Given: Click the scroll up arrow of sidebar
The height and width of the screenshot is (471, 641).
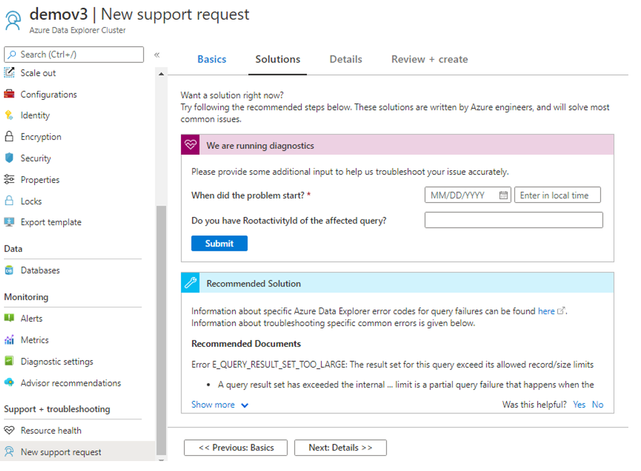Looking at the screenshot, I should [161, 74].
